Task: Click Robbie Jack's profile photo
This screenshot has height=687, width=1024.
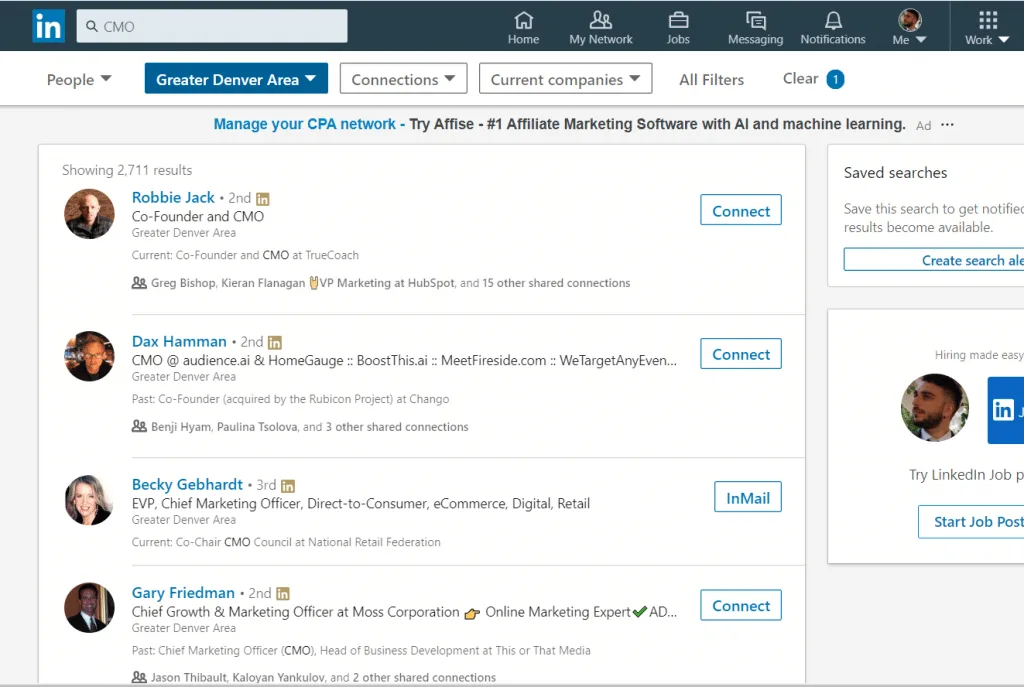Action: tap(89, 214)
